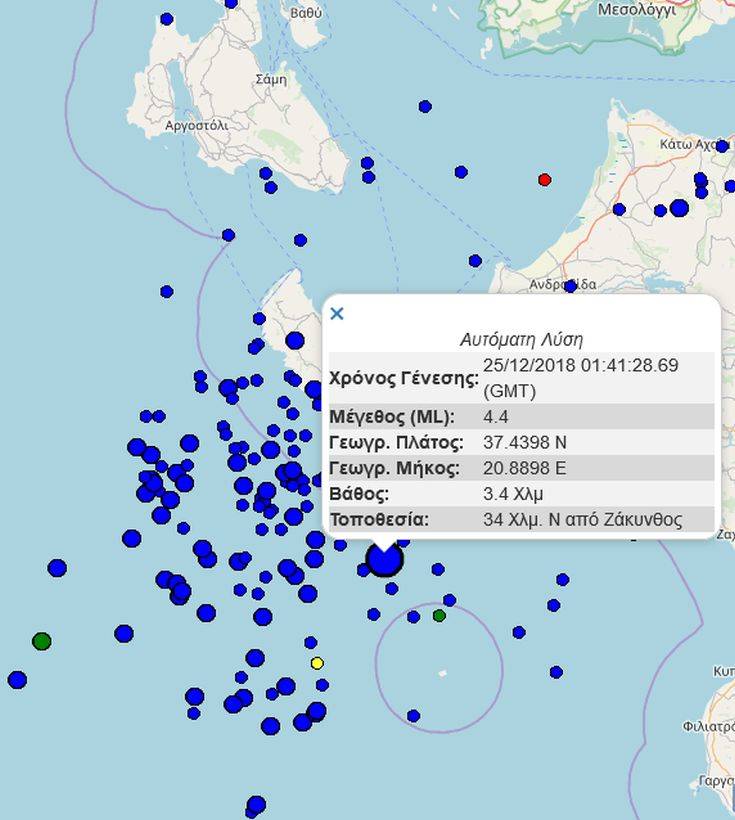This screenshot has width=735, height=820.
Task: Click the largest blue marker below the popup
Action: 384,559
